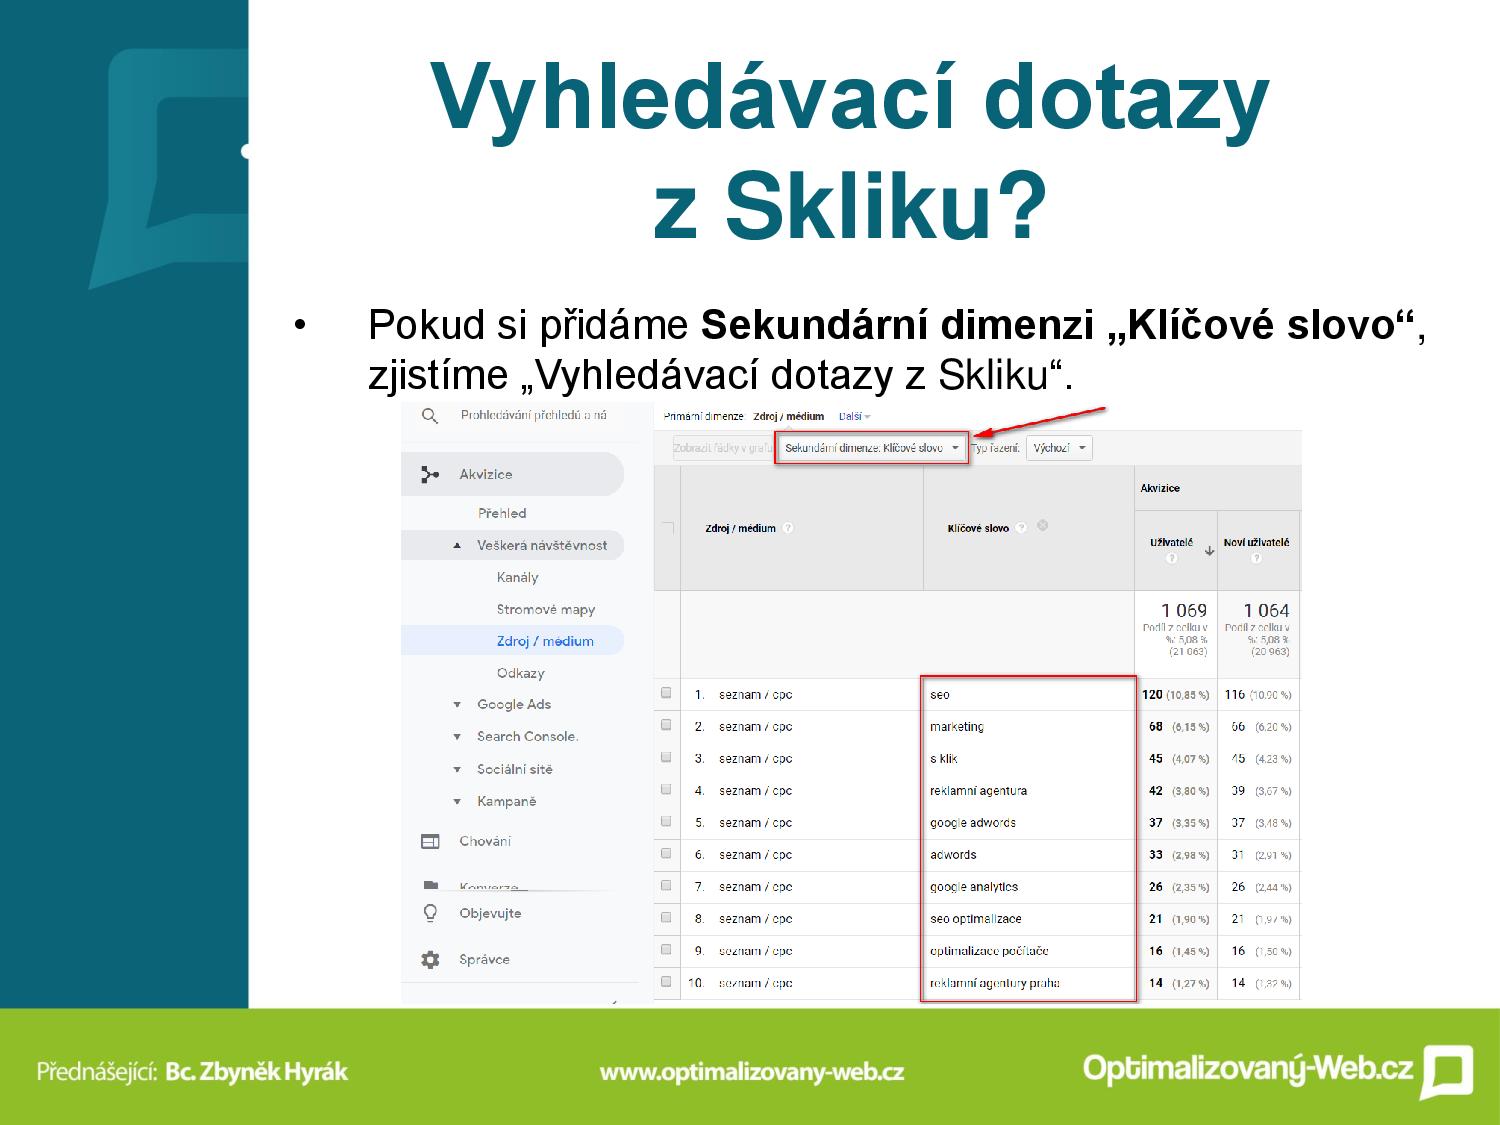Tick checkbox for row 4 reklamní agentura
1500x1125 pixels.
(666, 789)
